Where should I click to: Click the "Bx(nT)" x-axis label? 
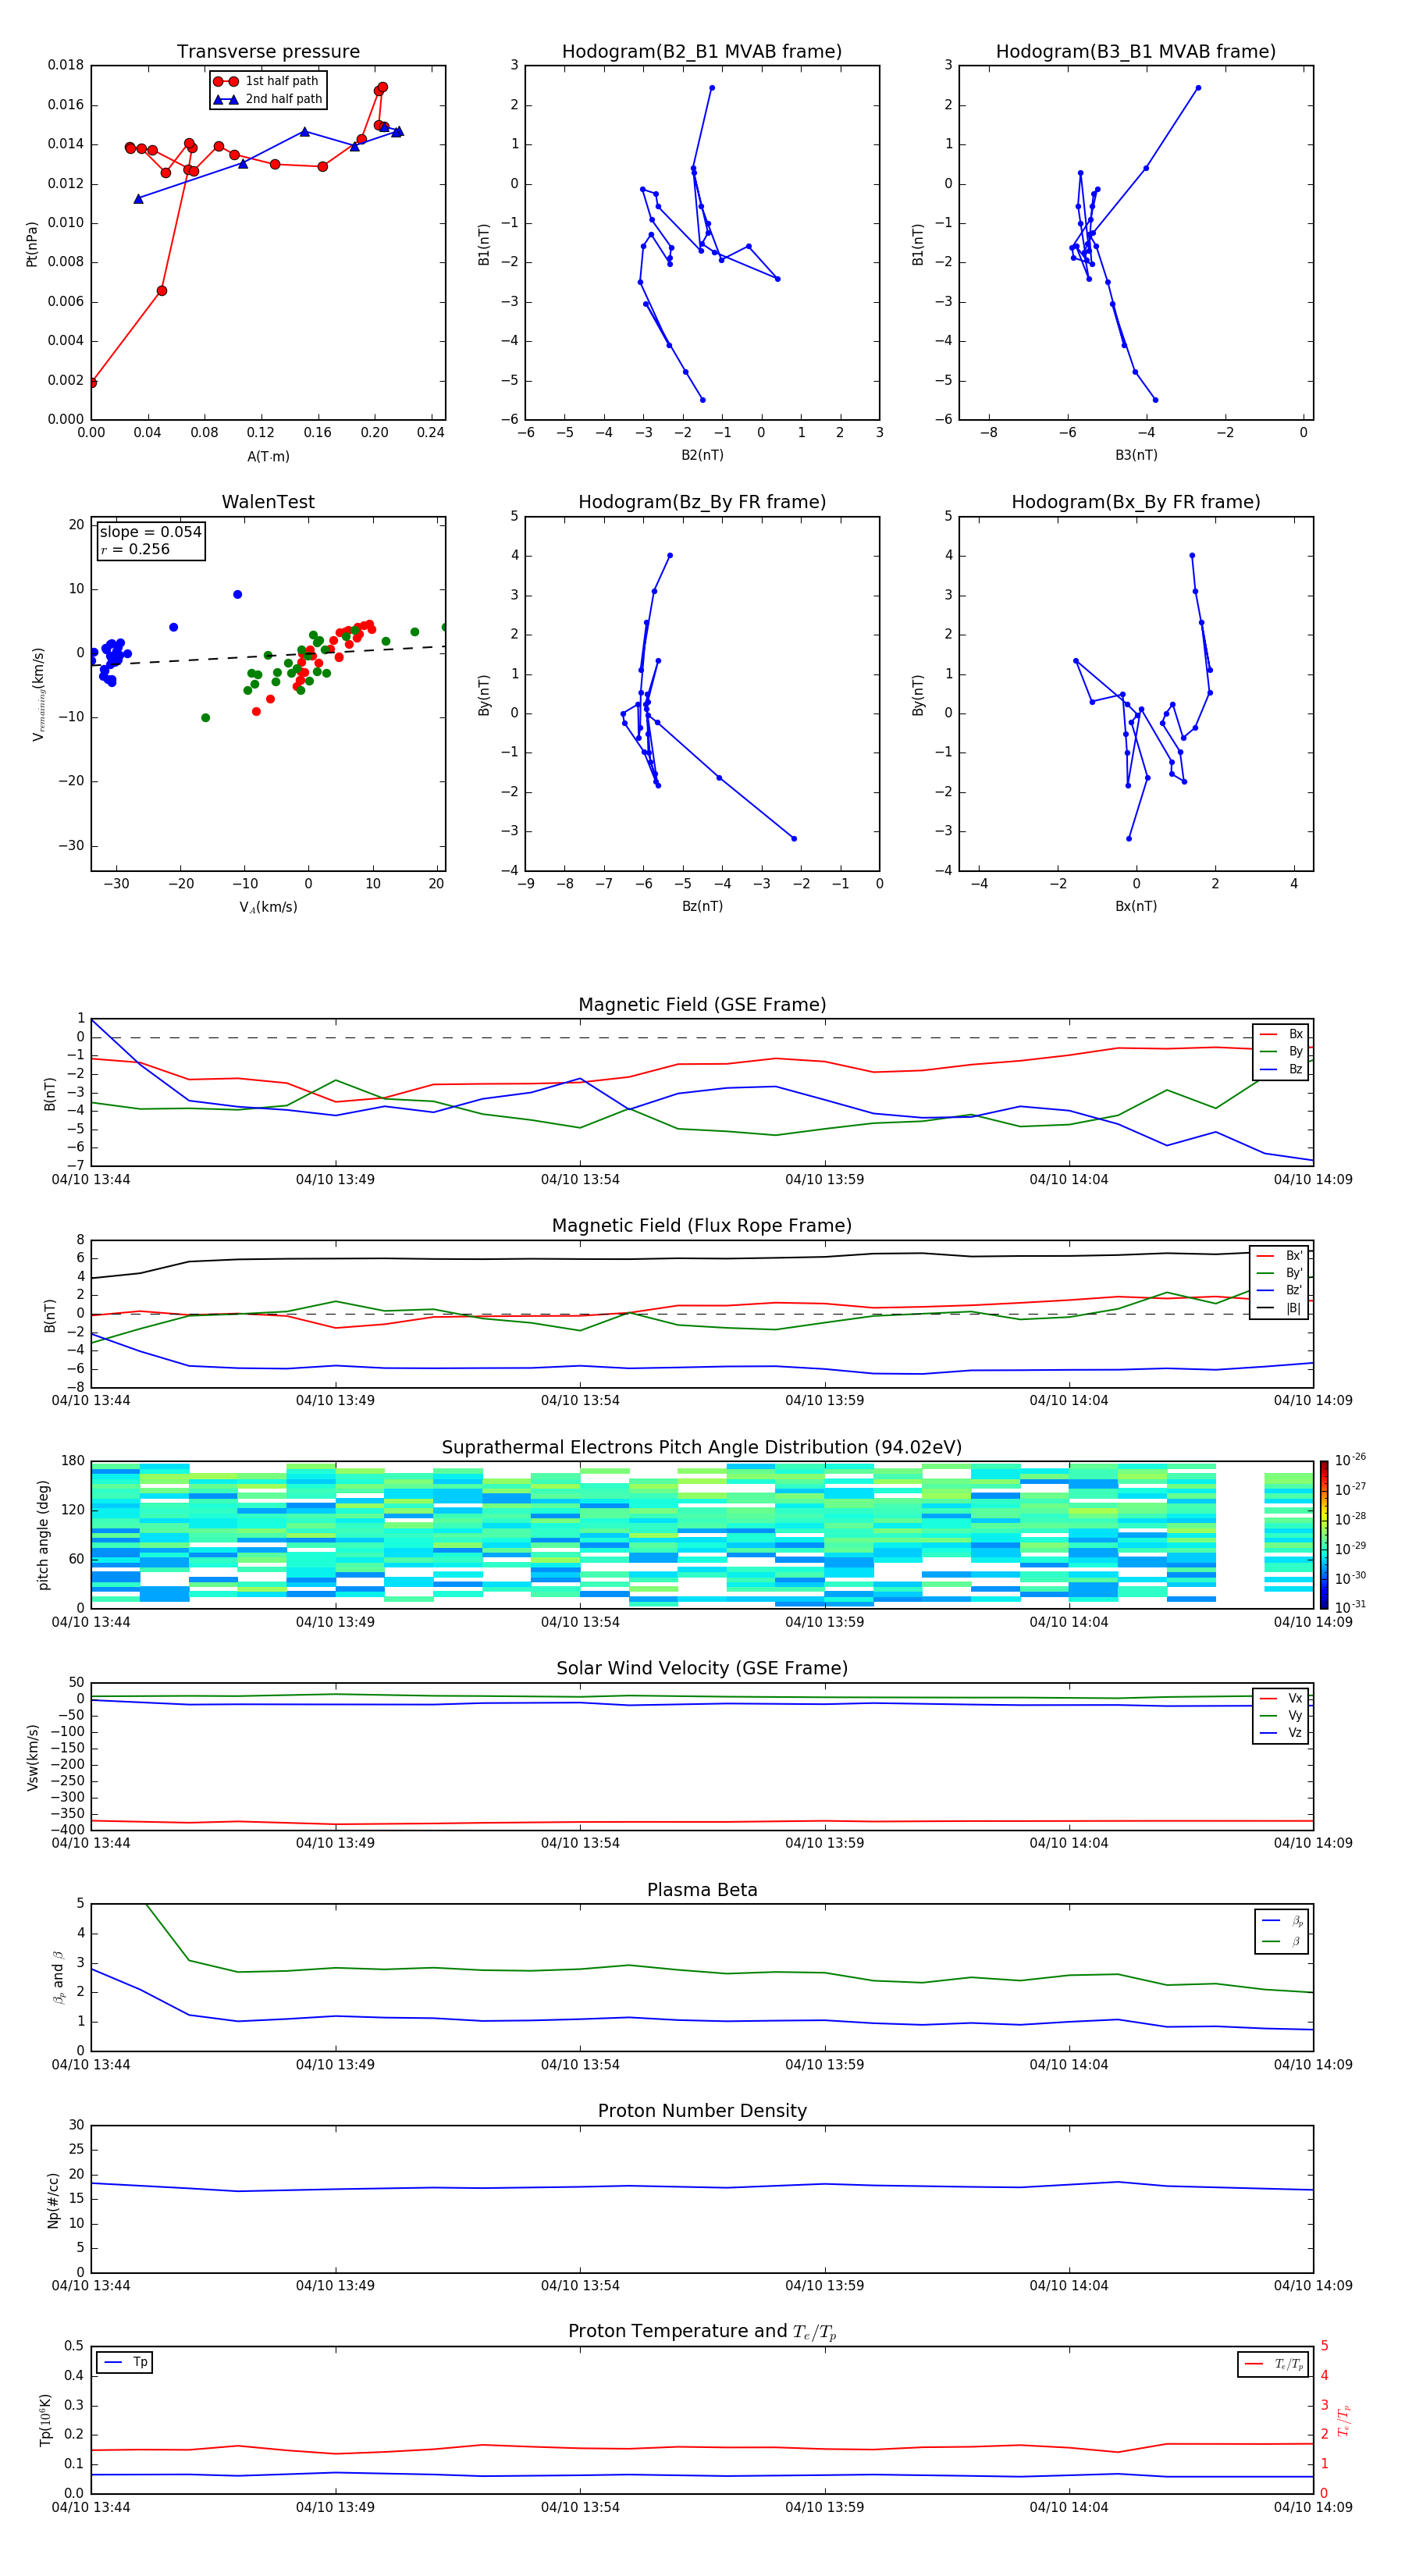click(x=1136, y=906)
